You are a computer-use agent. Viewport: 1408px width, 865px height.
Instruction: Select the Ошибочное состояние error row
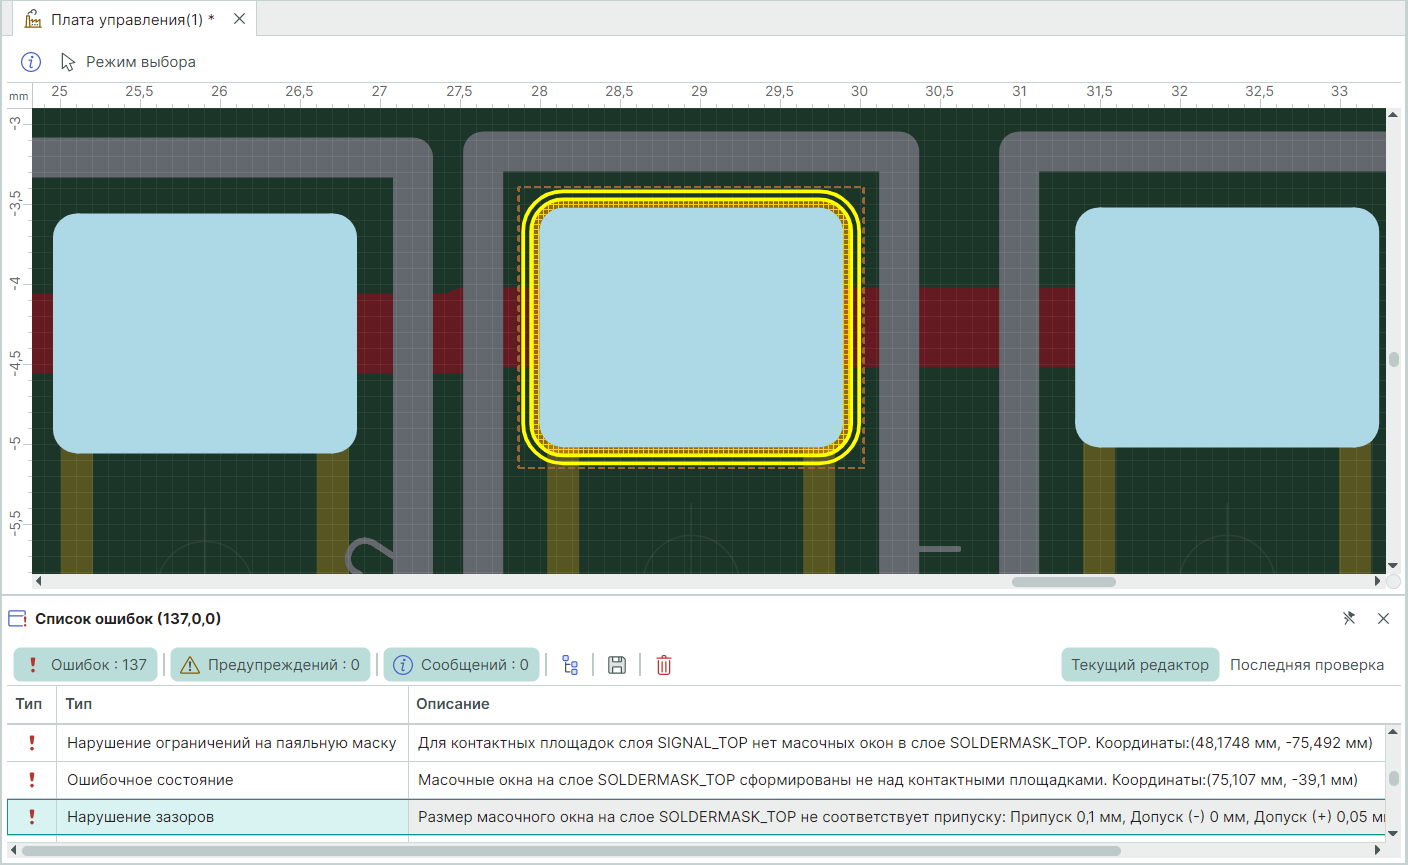[x=150, y=780]
